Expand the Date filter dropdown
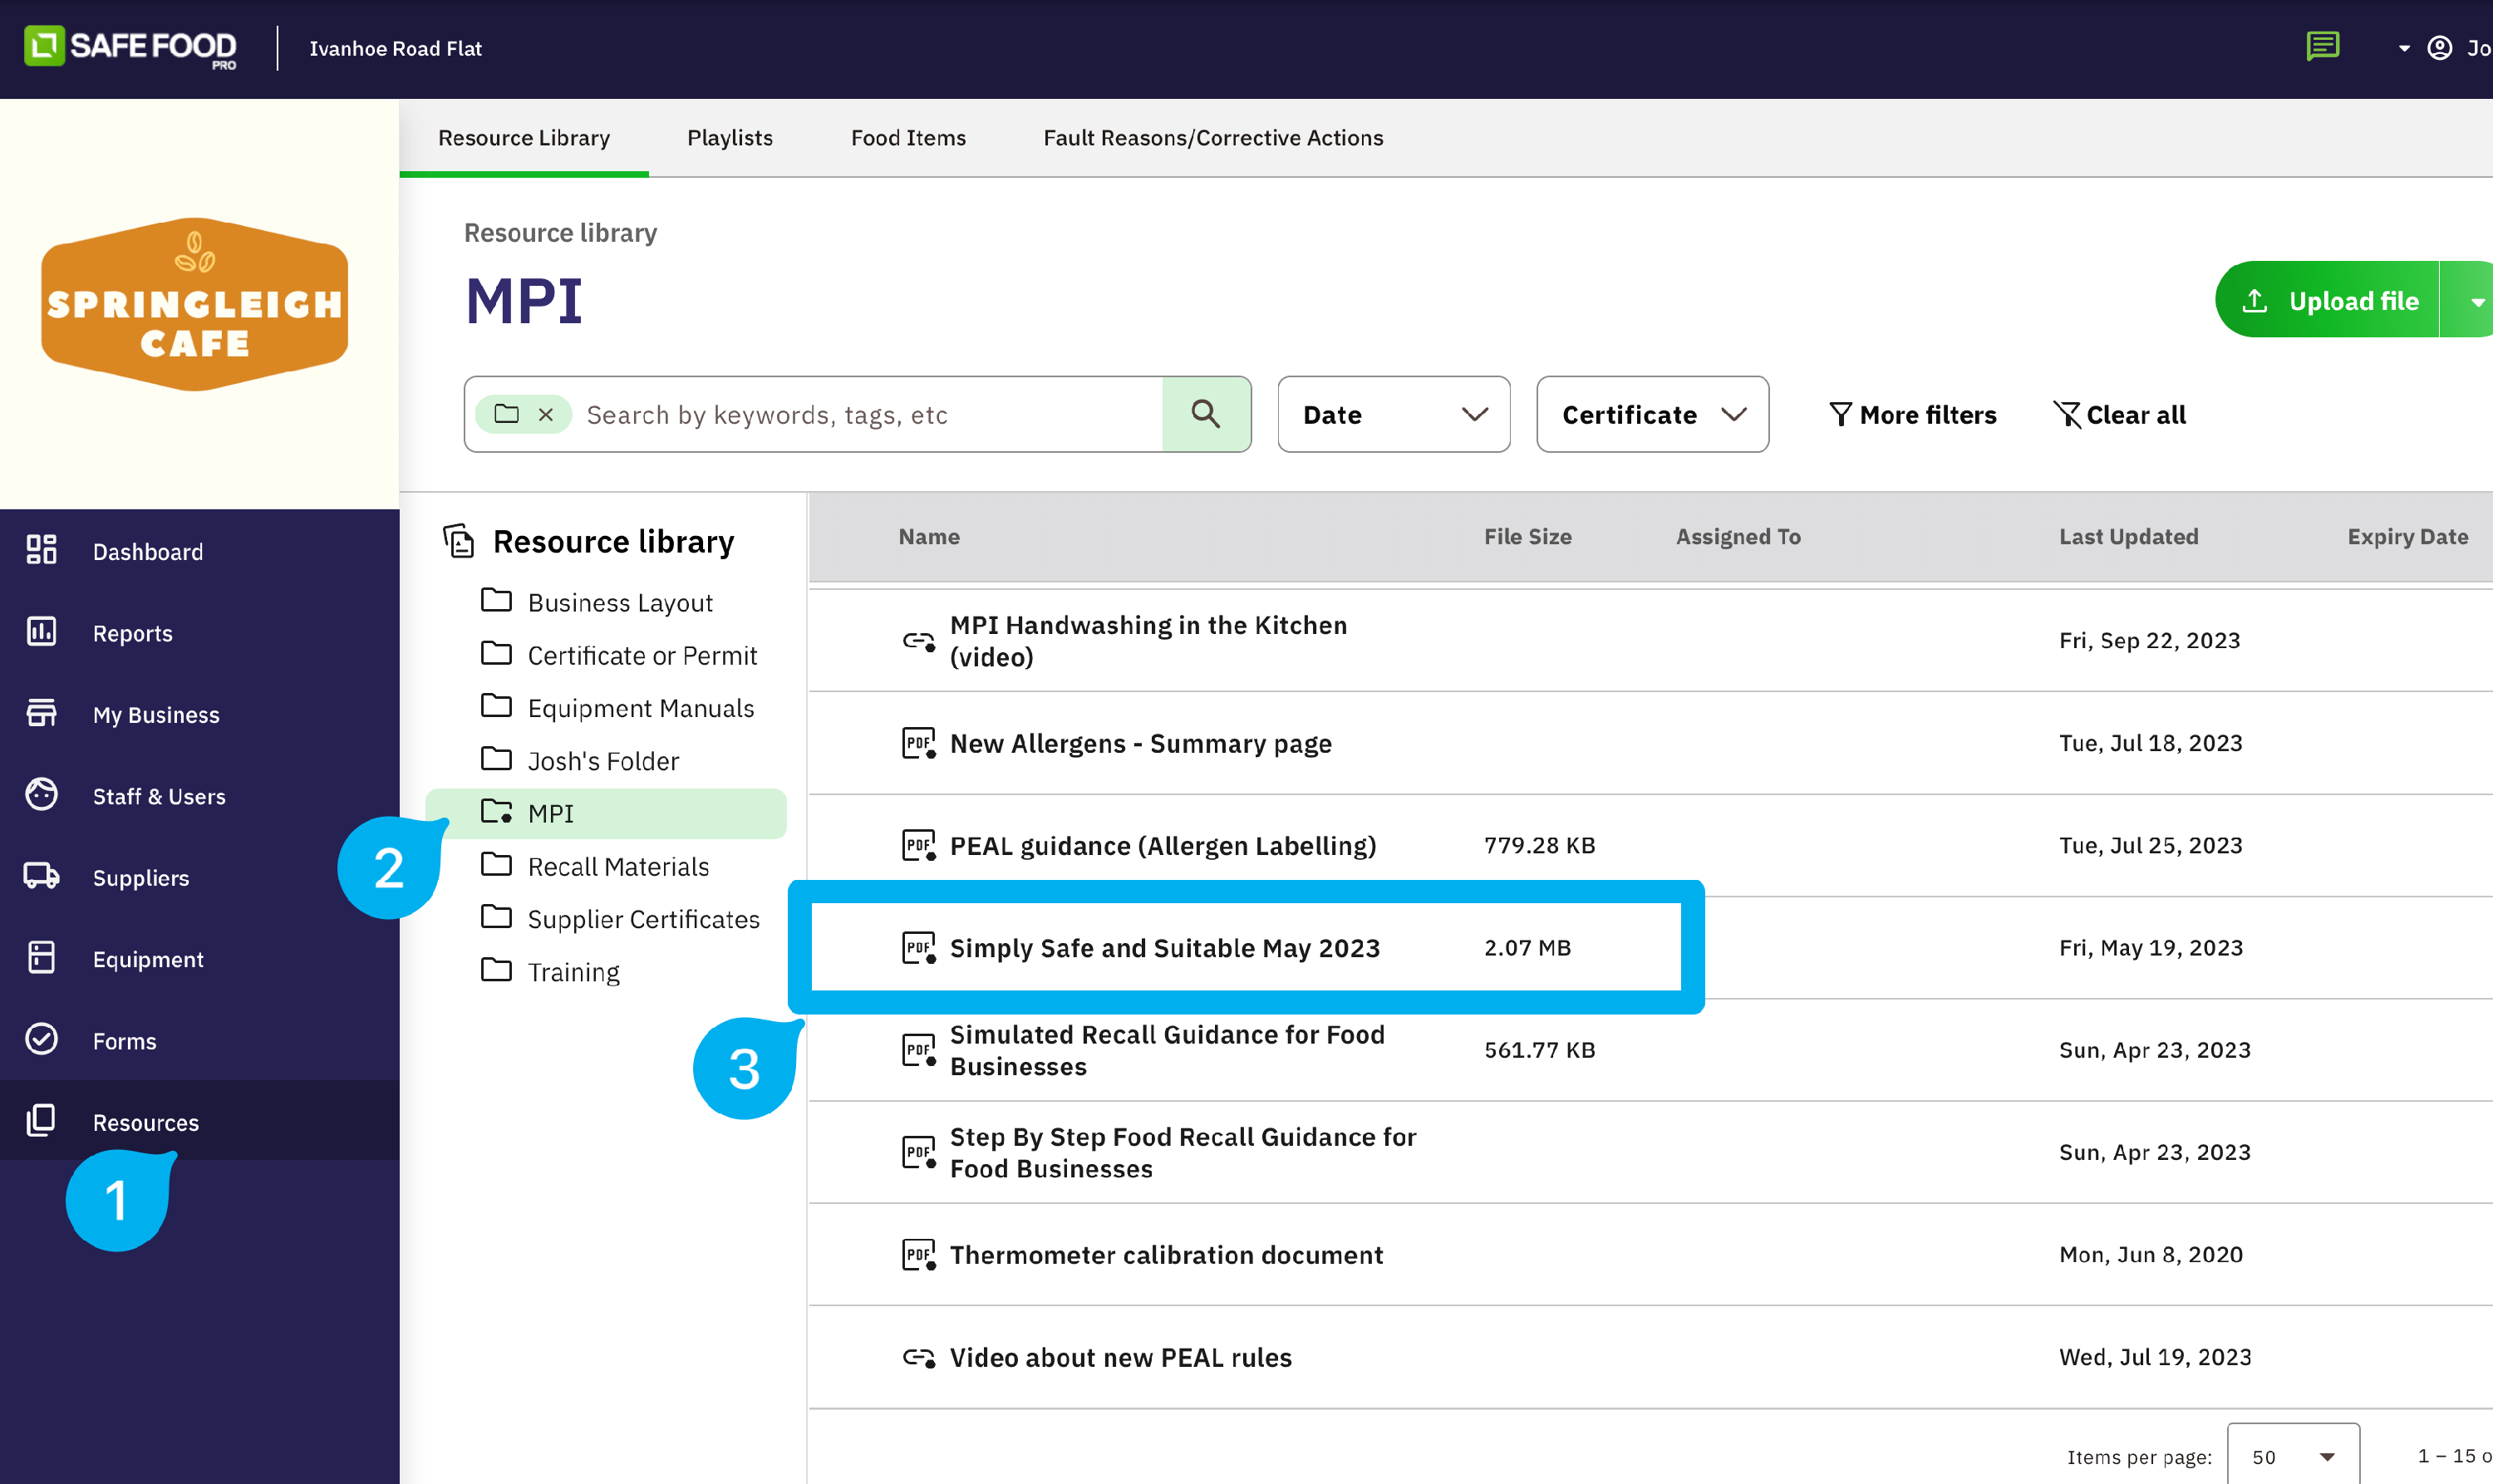The height and width of the screenshot is (1484, 2493). 1393,414
